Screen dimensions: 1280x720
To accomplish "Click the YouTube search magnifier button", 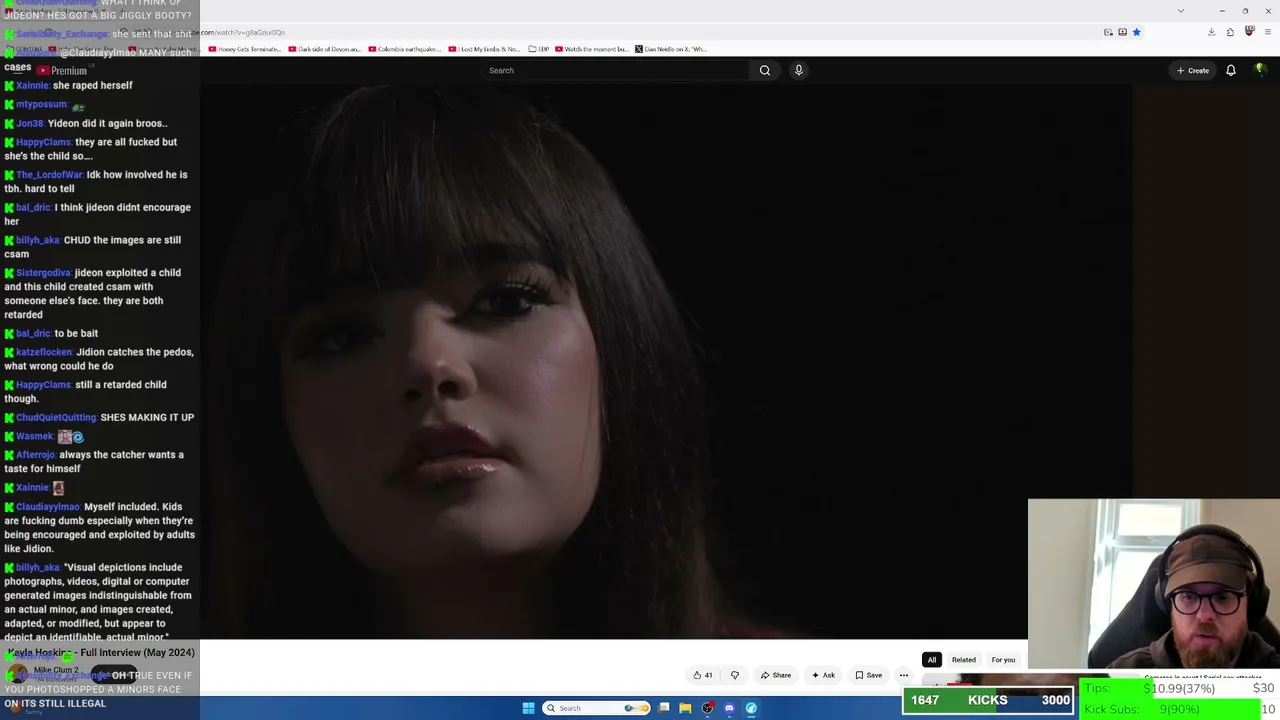I will [765, 70].
